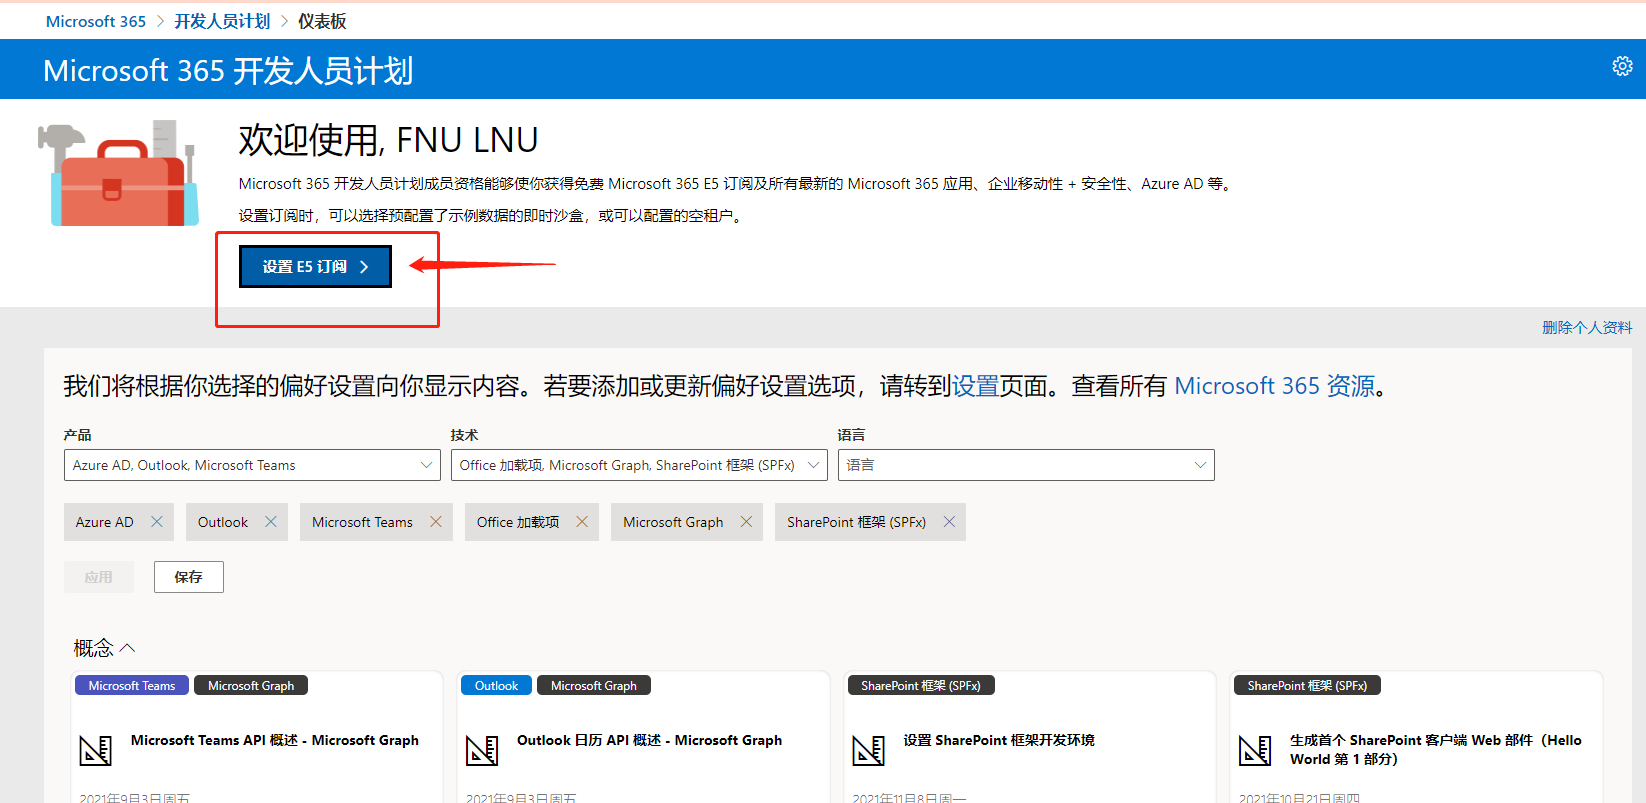Remove the Office 加载项 filter tag
This screenshot has height=803, width=1646.
582,522
